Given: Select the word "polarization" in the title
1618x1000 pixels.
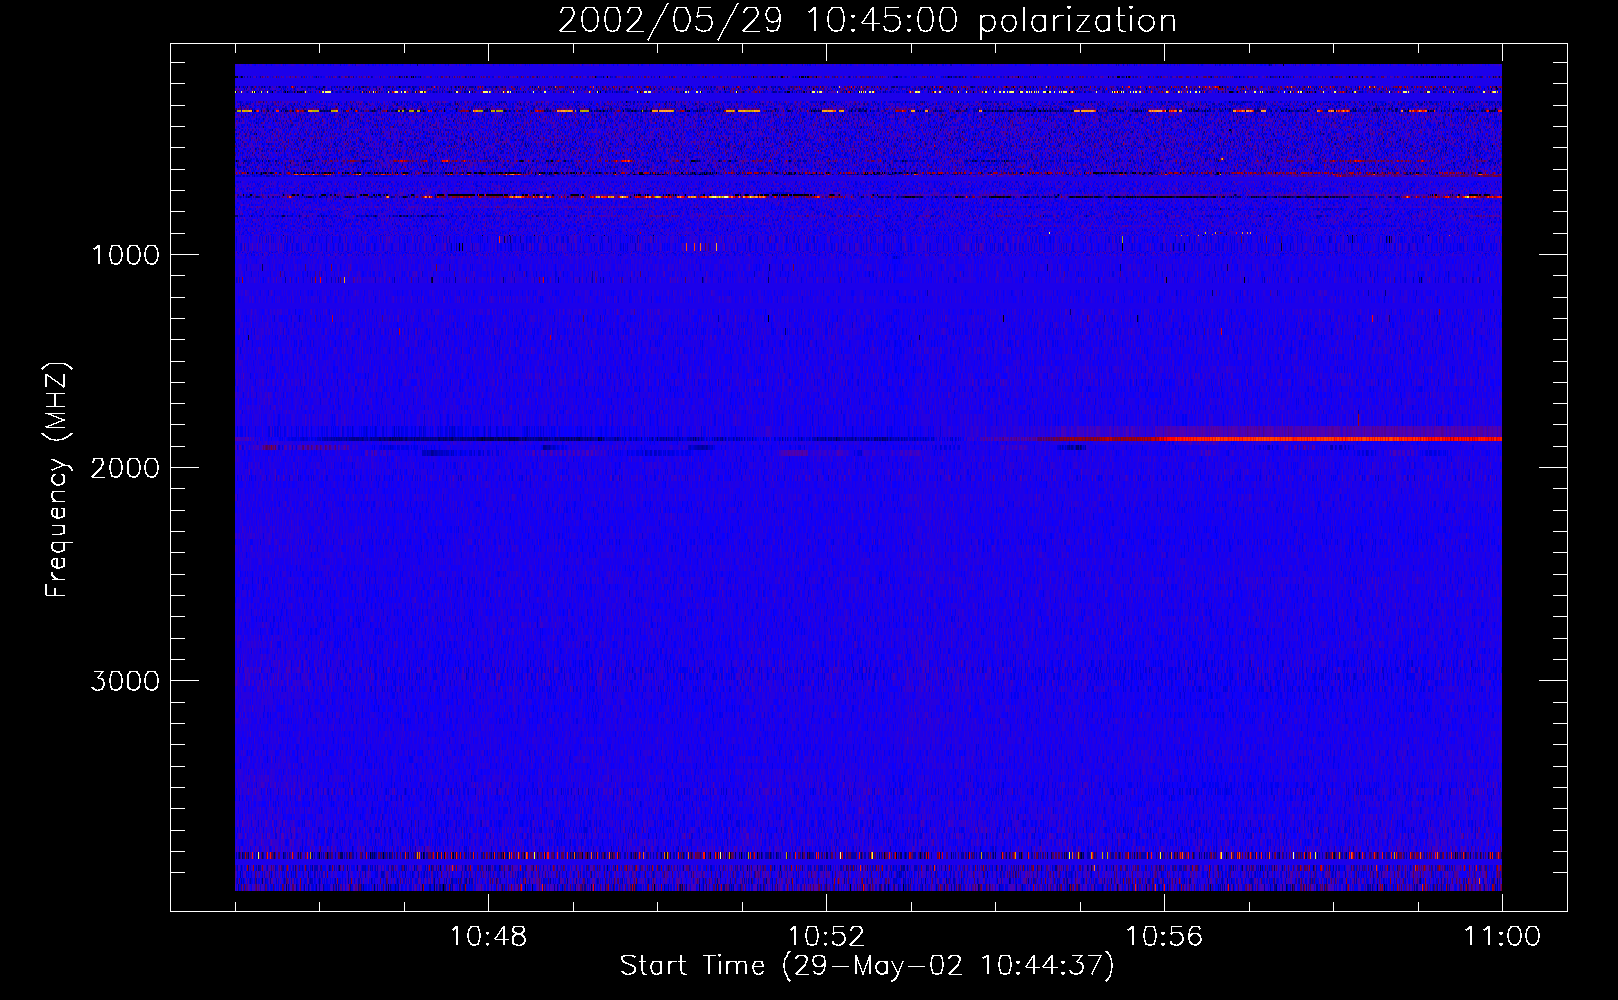Looking at the screenshot, I should coord(1076,22).
